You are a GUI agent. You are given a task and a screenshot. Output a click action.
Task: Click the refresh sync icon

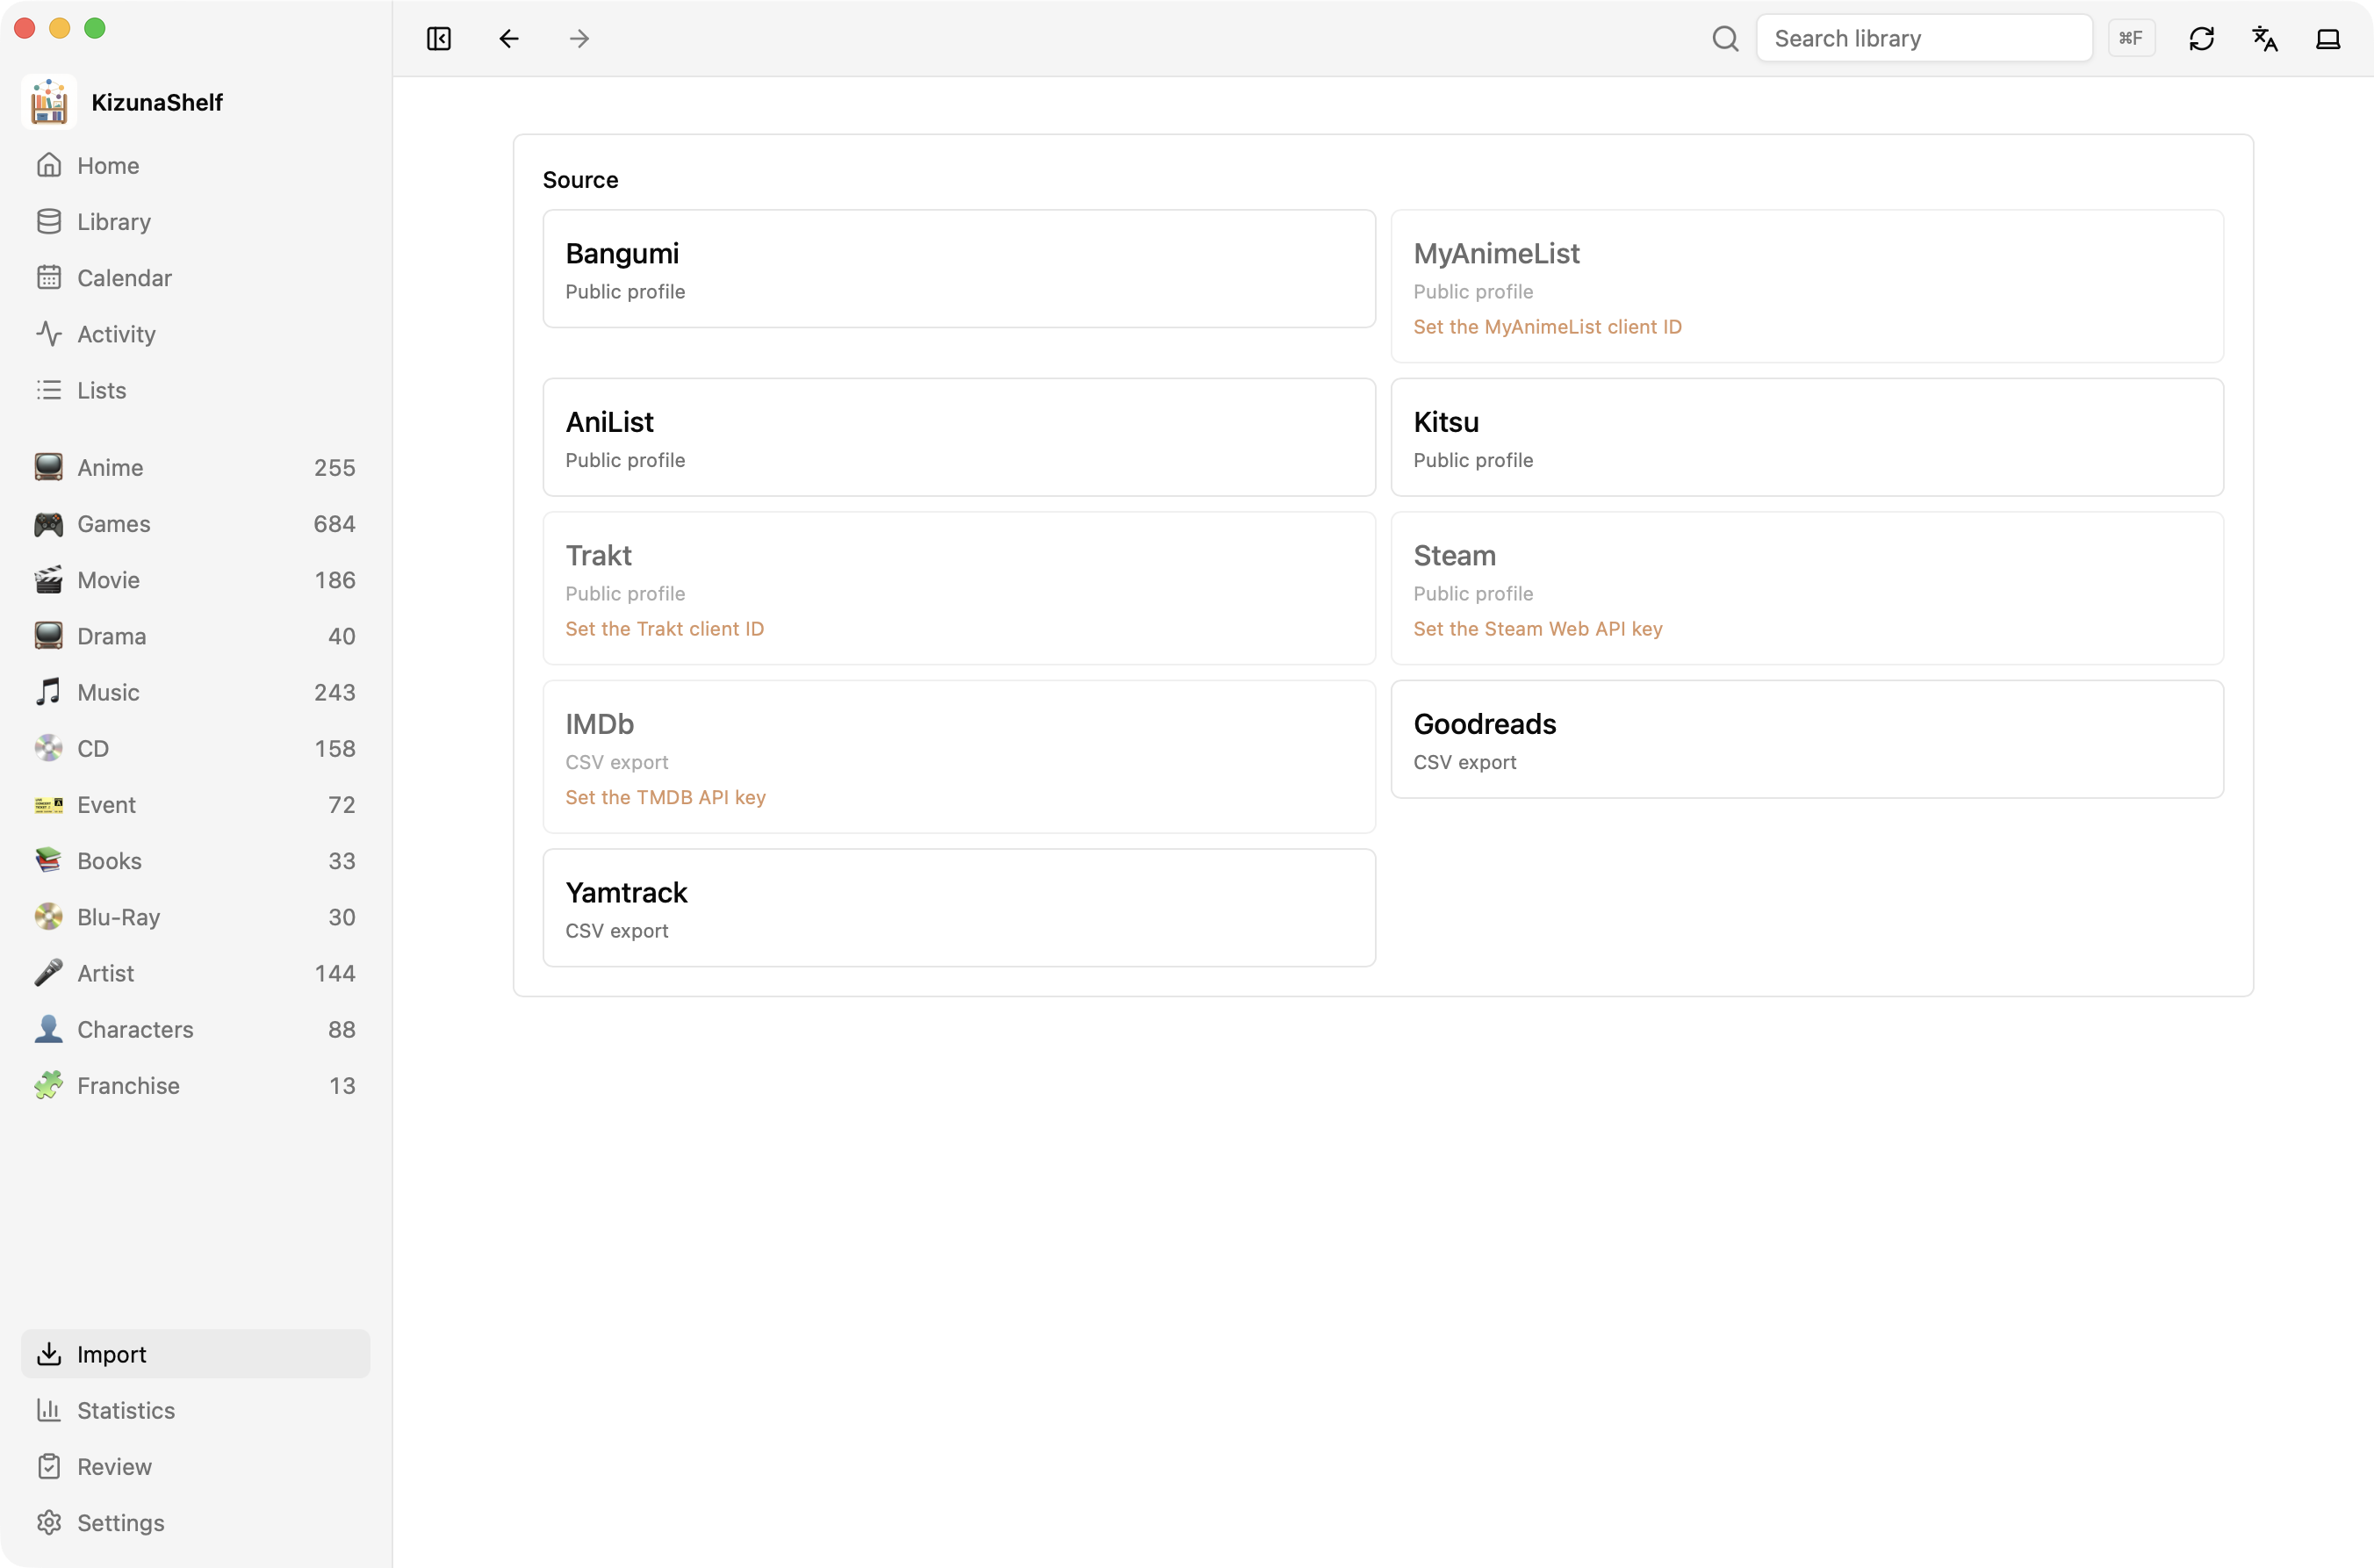click(2201, 38)
